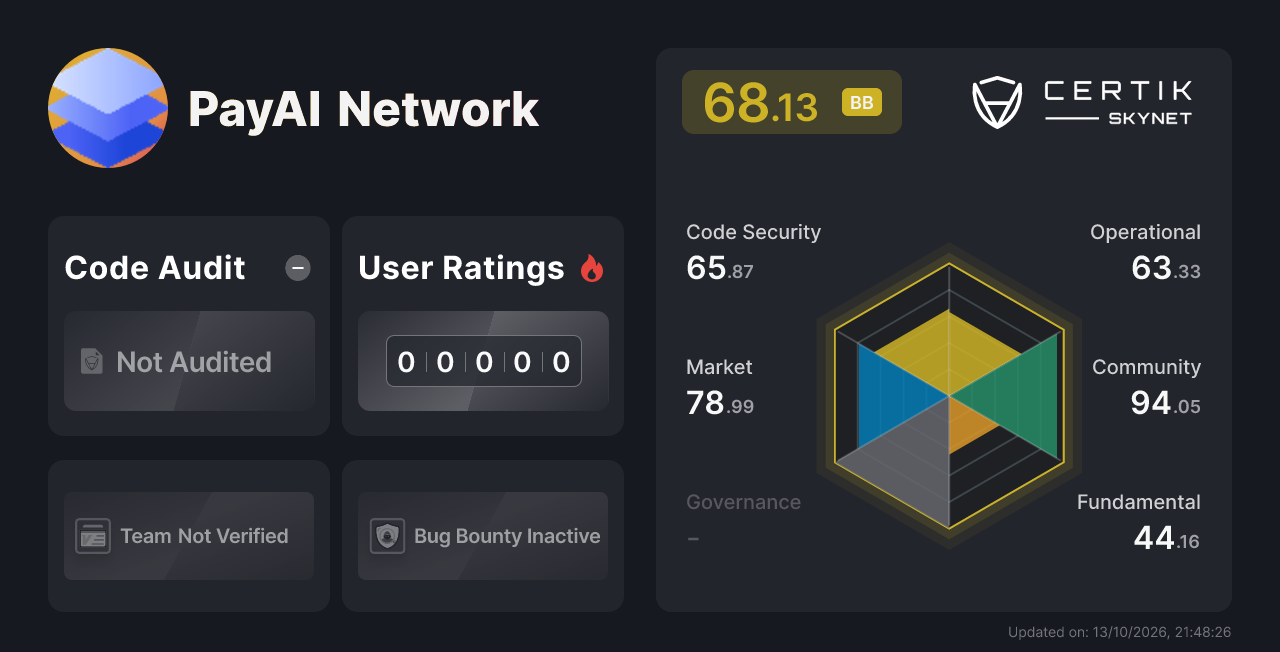Click the Community label
The width and height of the screenshot is (1280, 652).
click(1146, 367)
